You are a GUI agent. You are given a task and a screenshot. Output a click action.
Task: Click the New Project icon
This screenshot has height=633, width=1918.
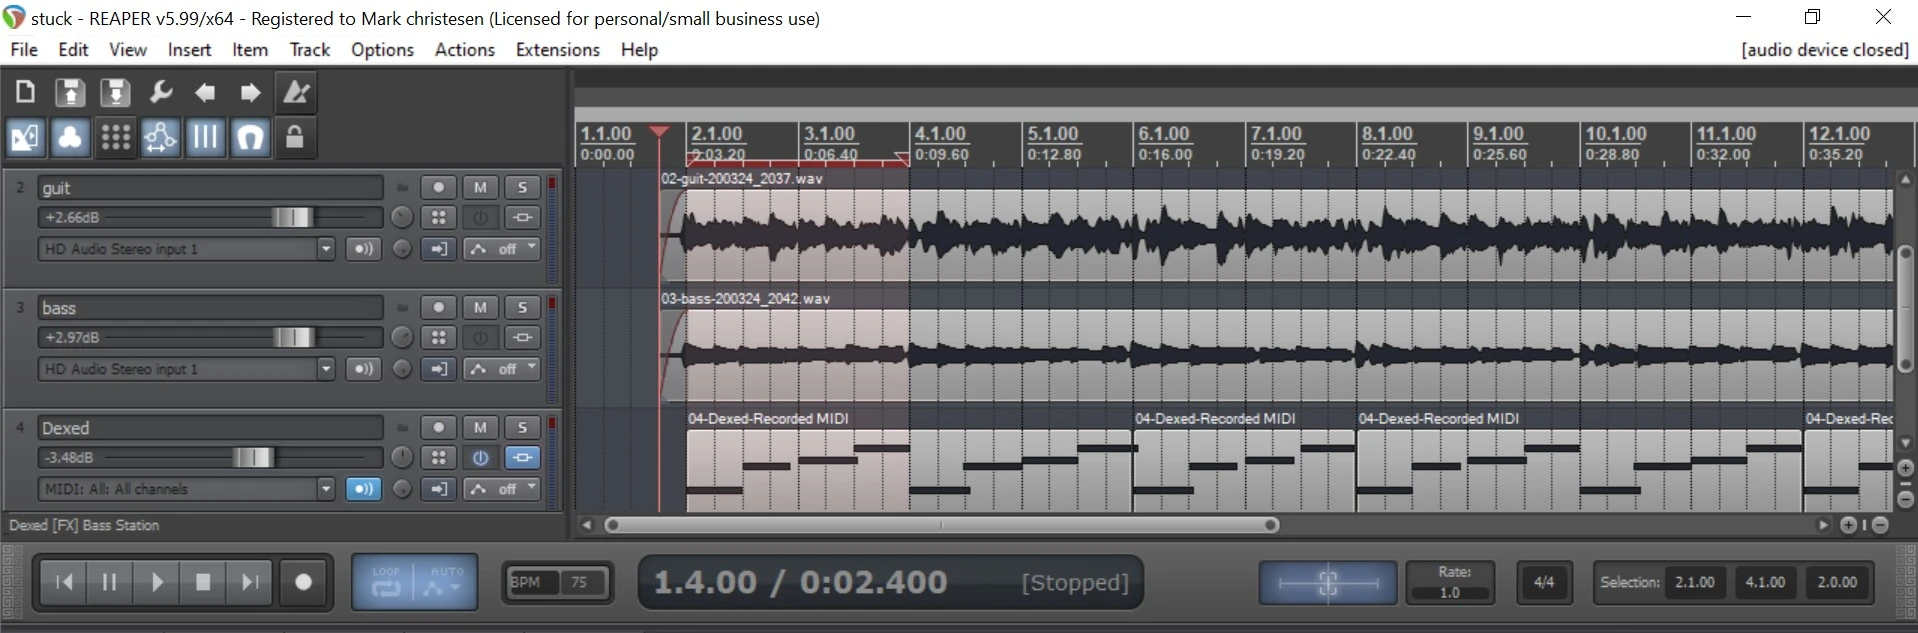click(25, 93)
